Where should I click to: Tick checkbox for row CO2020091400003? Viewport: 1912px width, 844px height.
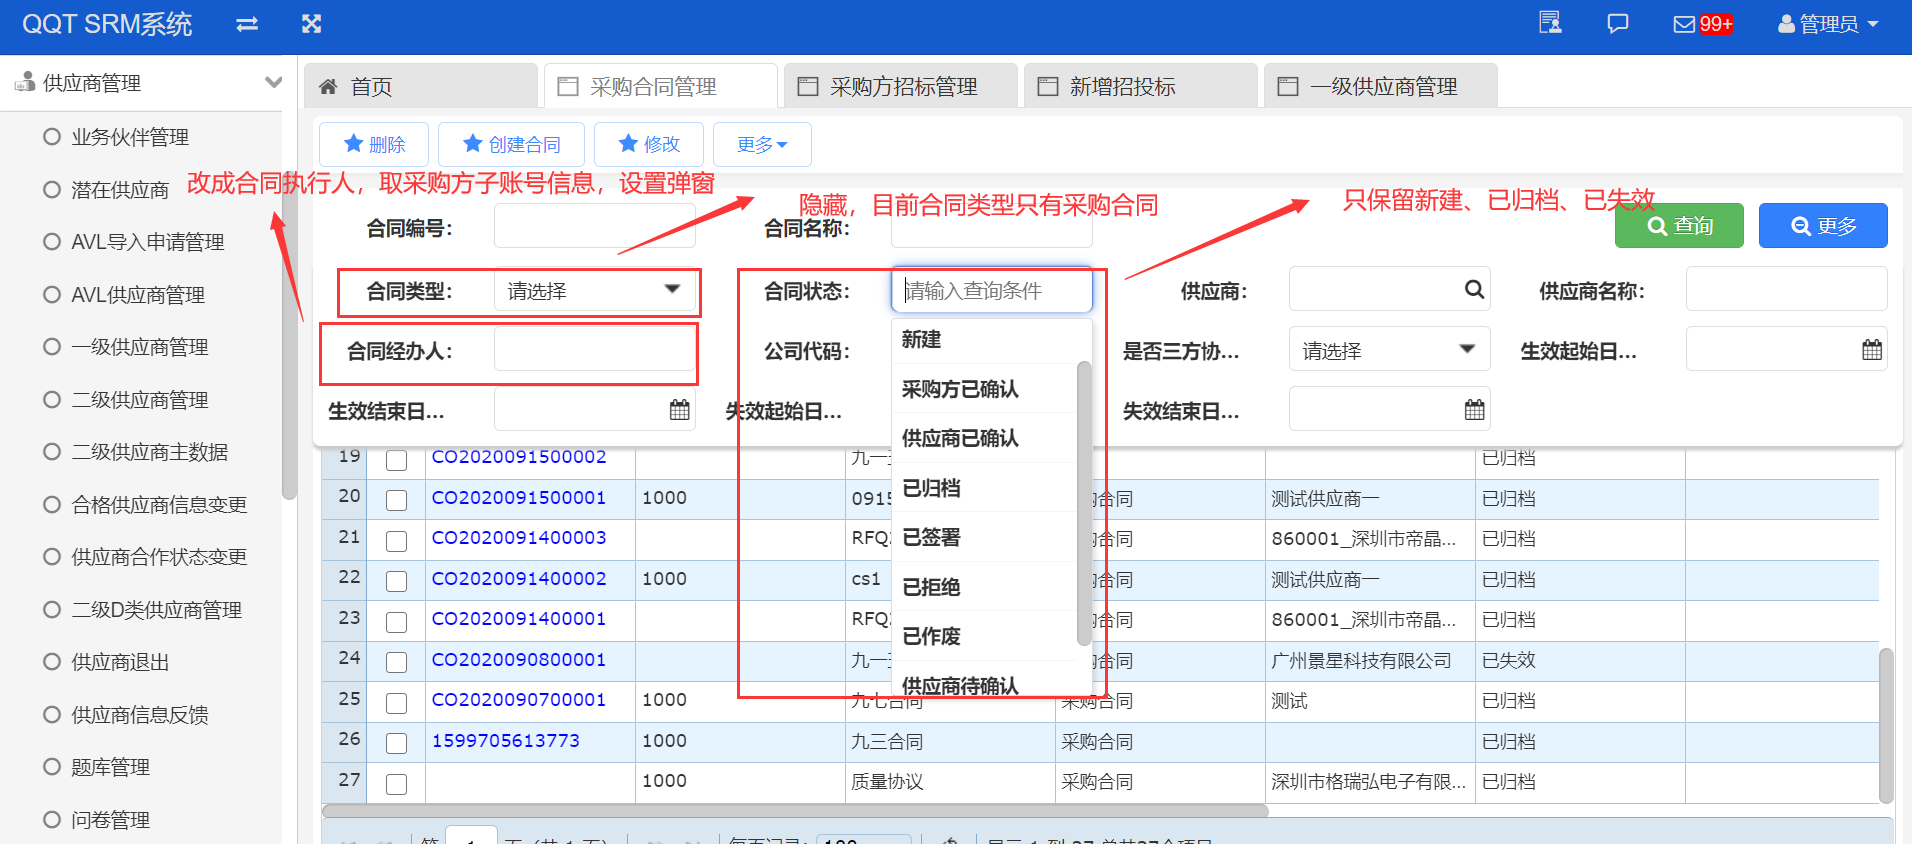pos(397,541)
